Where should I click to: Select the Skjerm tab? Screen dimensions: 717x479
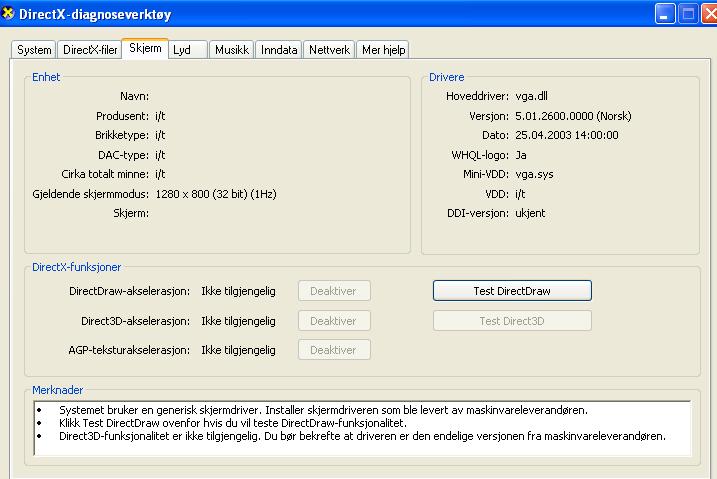click(x=145, y=48)
